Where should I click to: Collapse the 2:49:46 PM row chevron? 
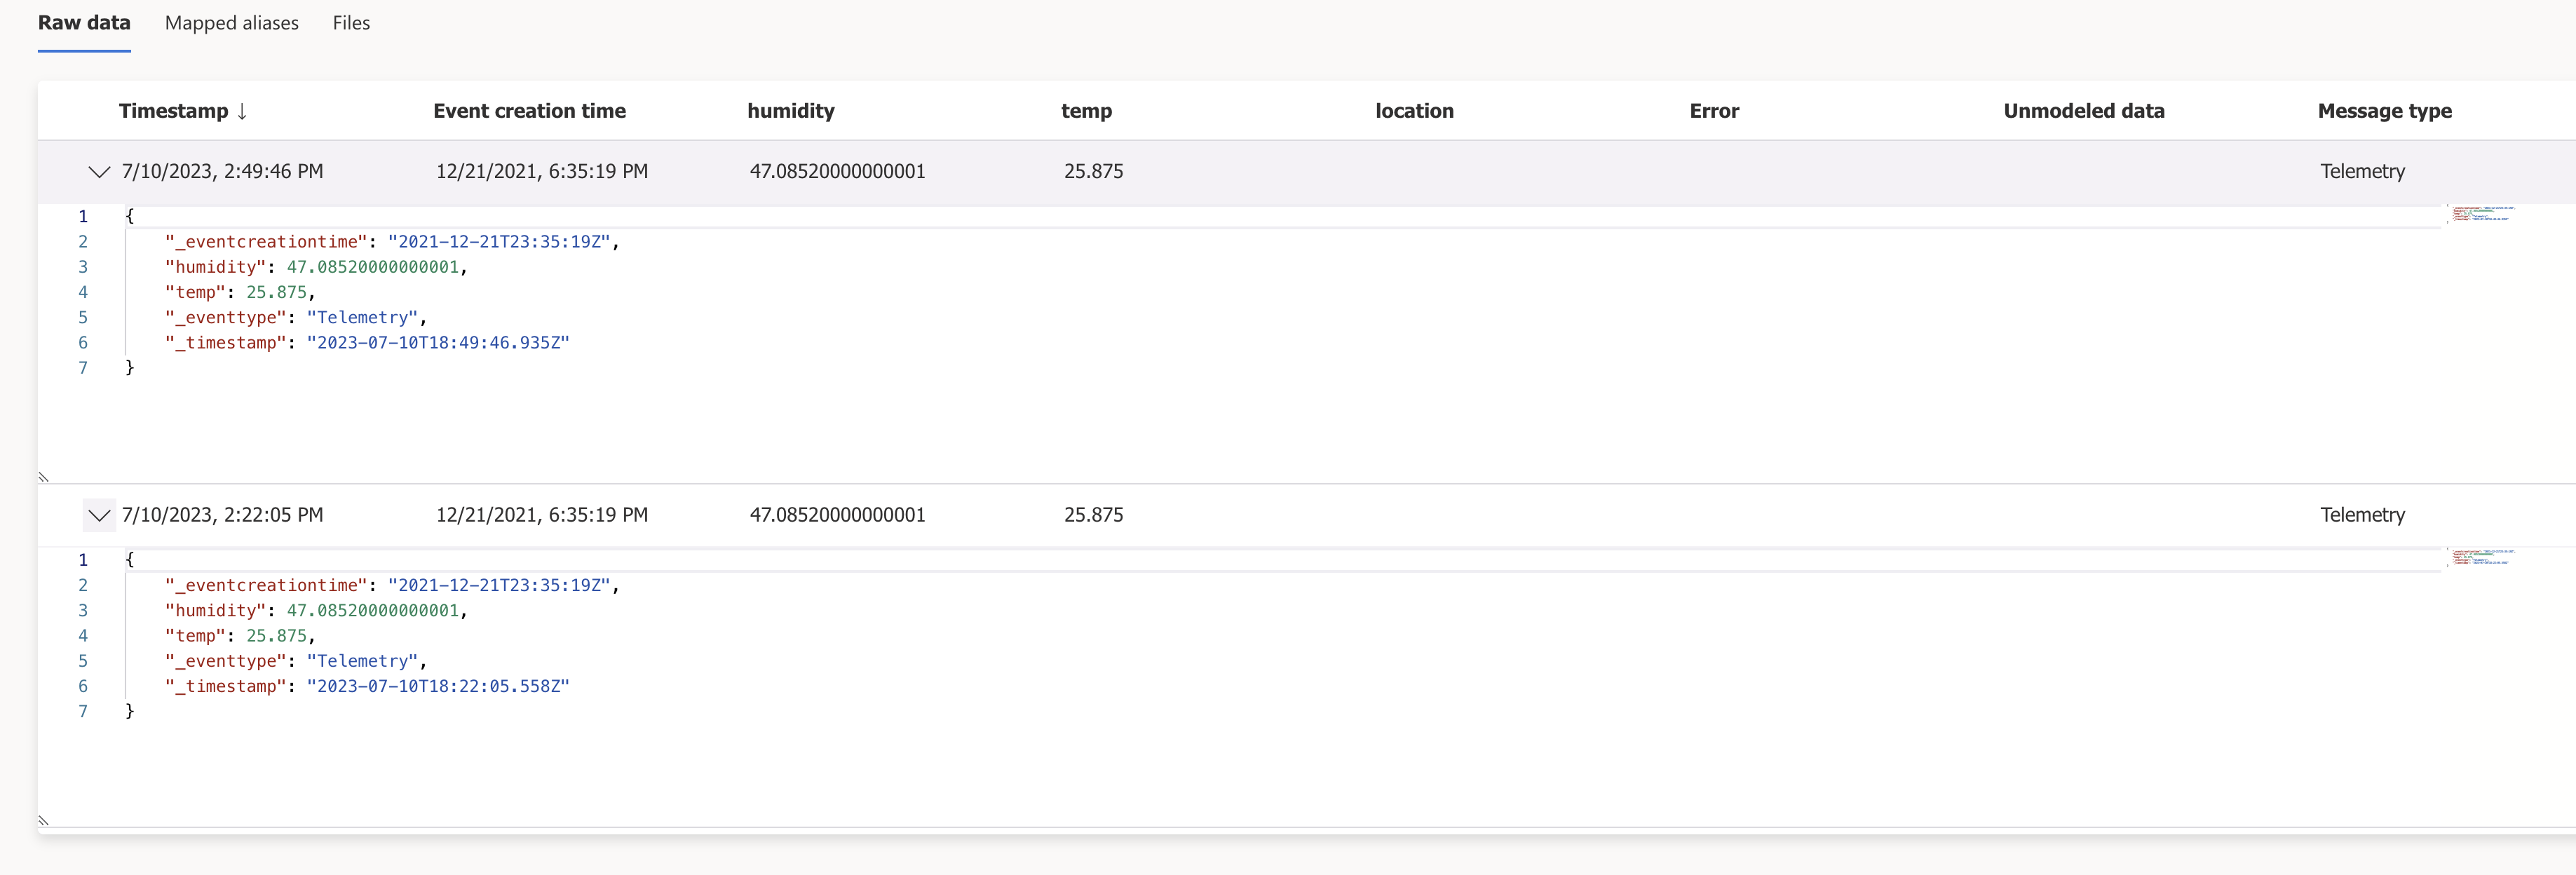click(99, 172)
